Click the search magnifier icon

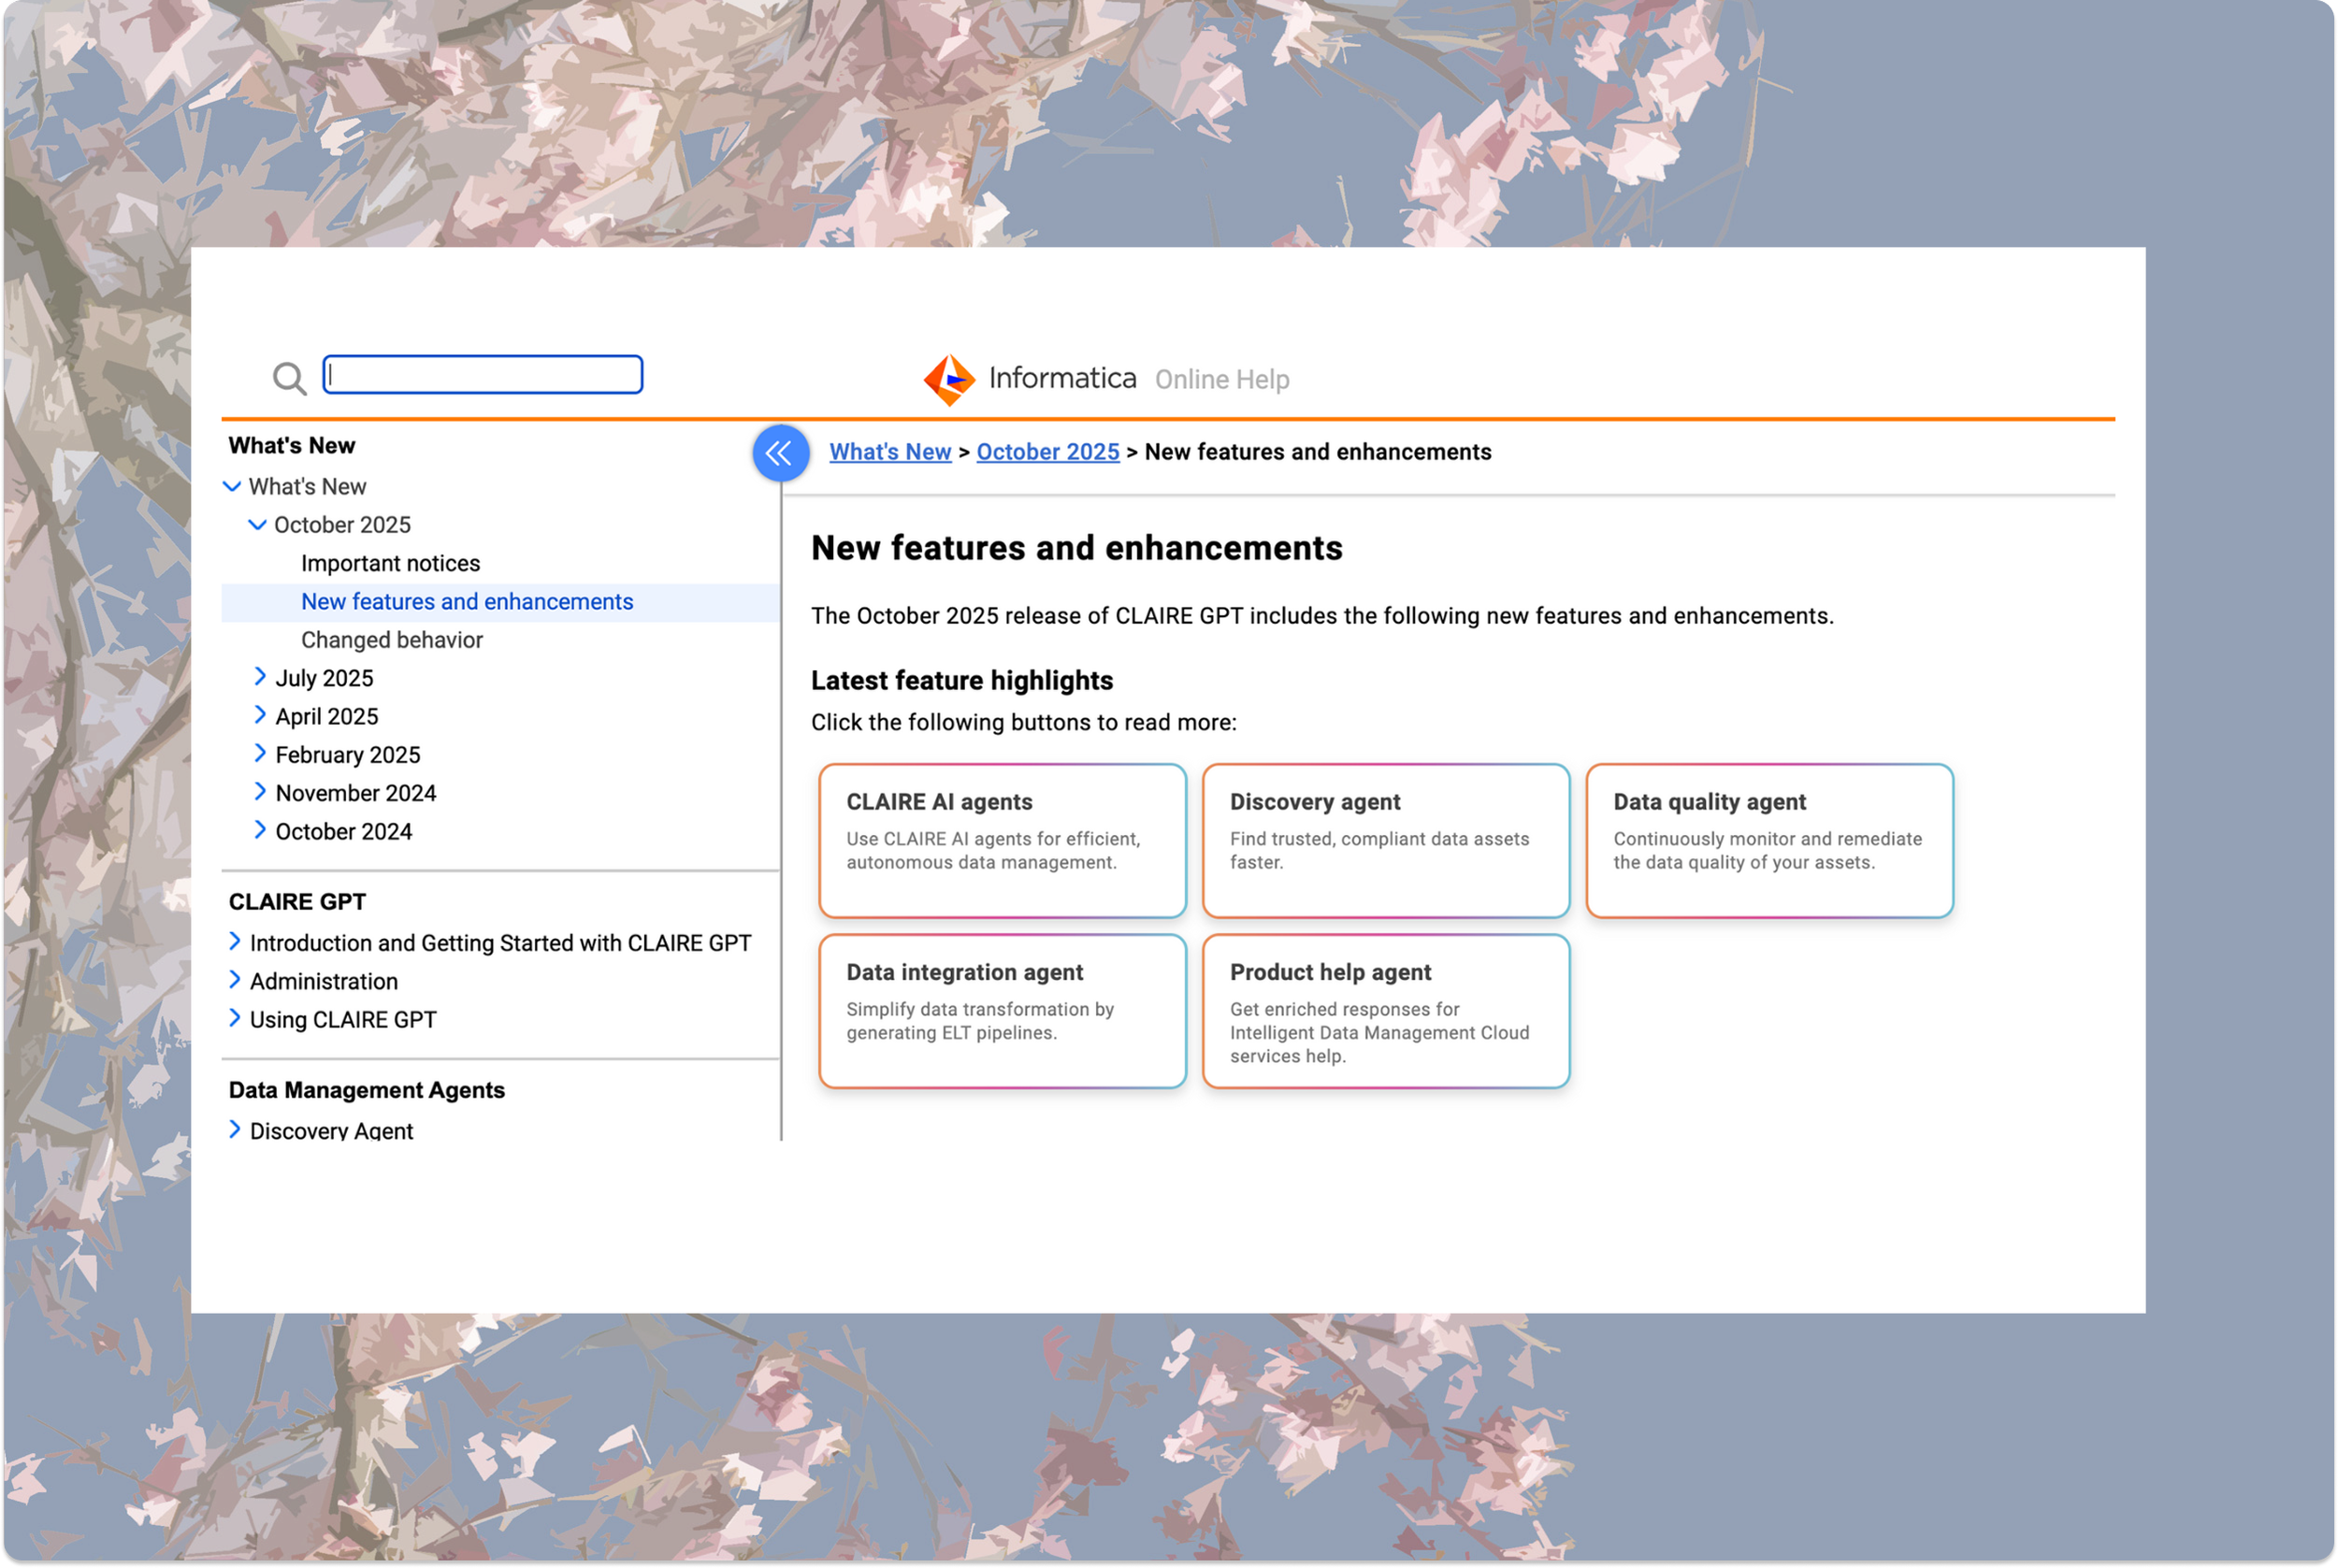(290, 378)
